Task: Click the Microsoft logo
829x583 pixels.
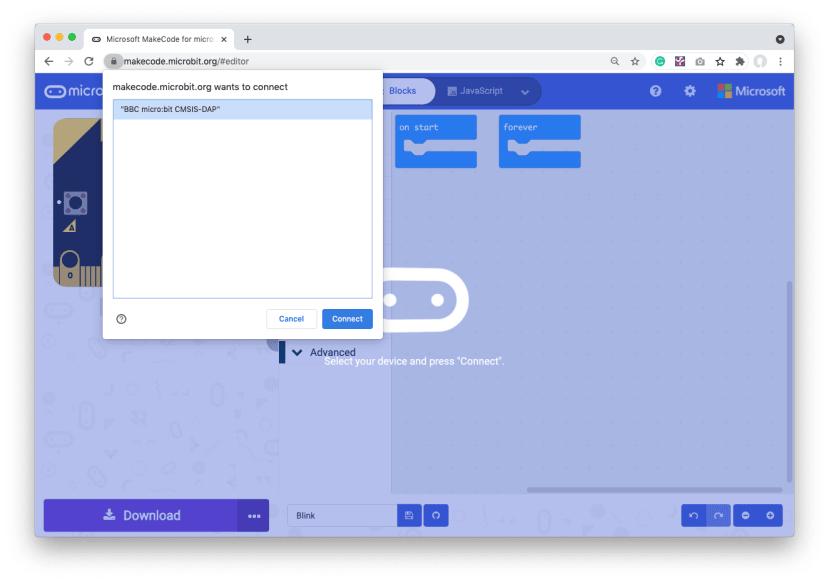Action: coord(751,91)
